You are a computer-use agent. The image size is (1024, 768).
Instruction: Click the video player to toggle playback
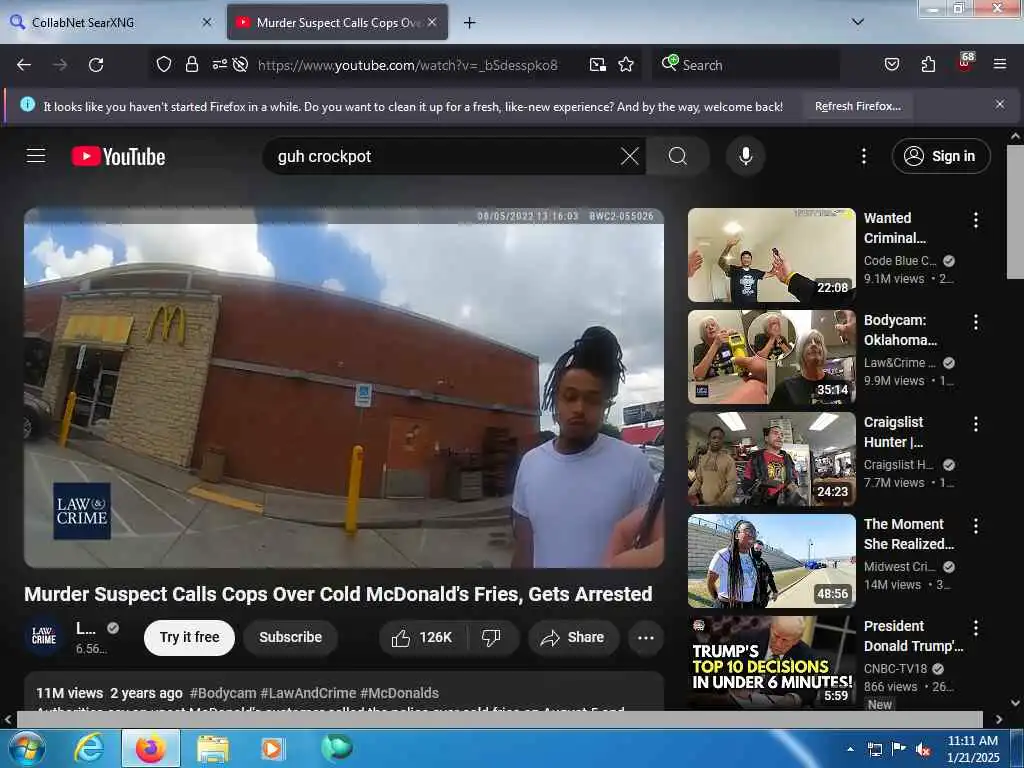(x=344, y=388)
